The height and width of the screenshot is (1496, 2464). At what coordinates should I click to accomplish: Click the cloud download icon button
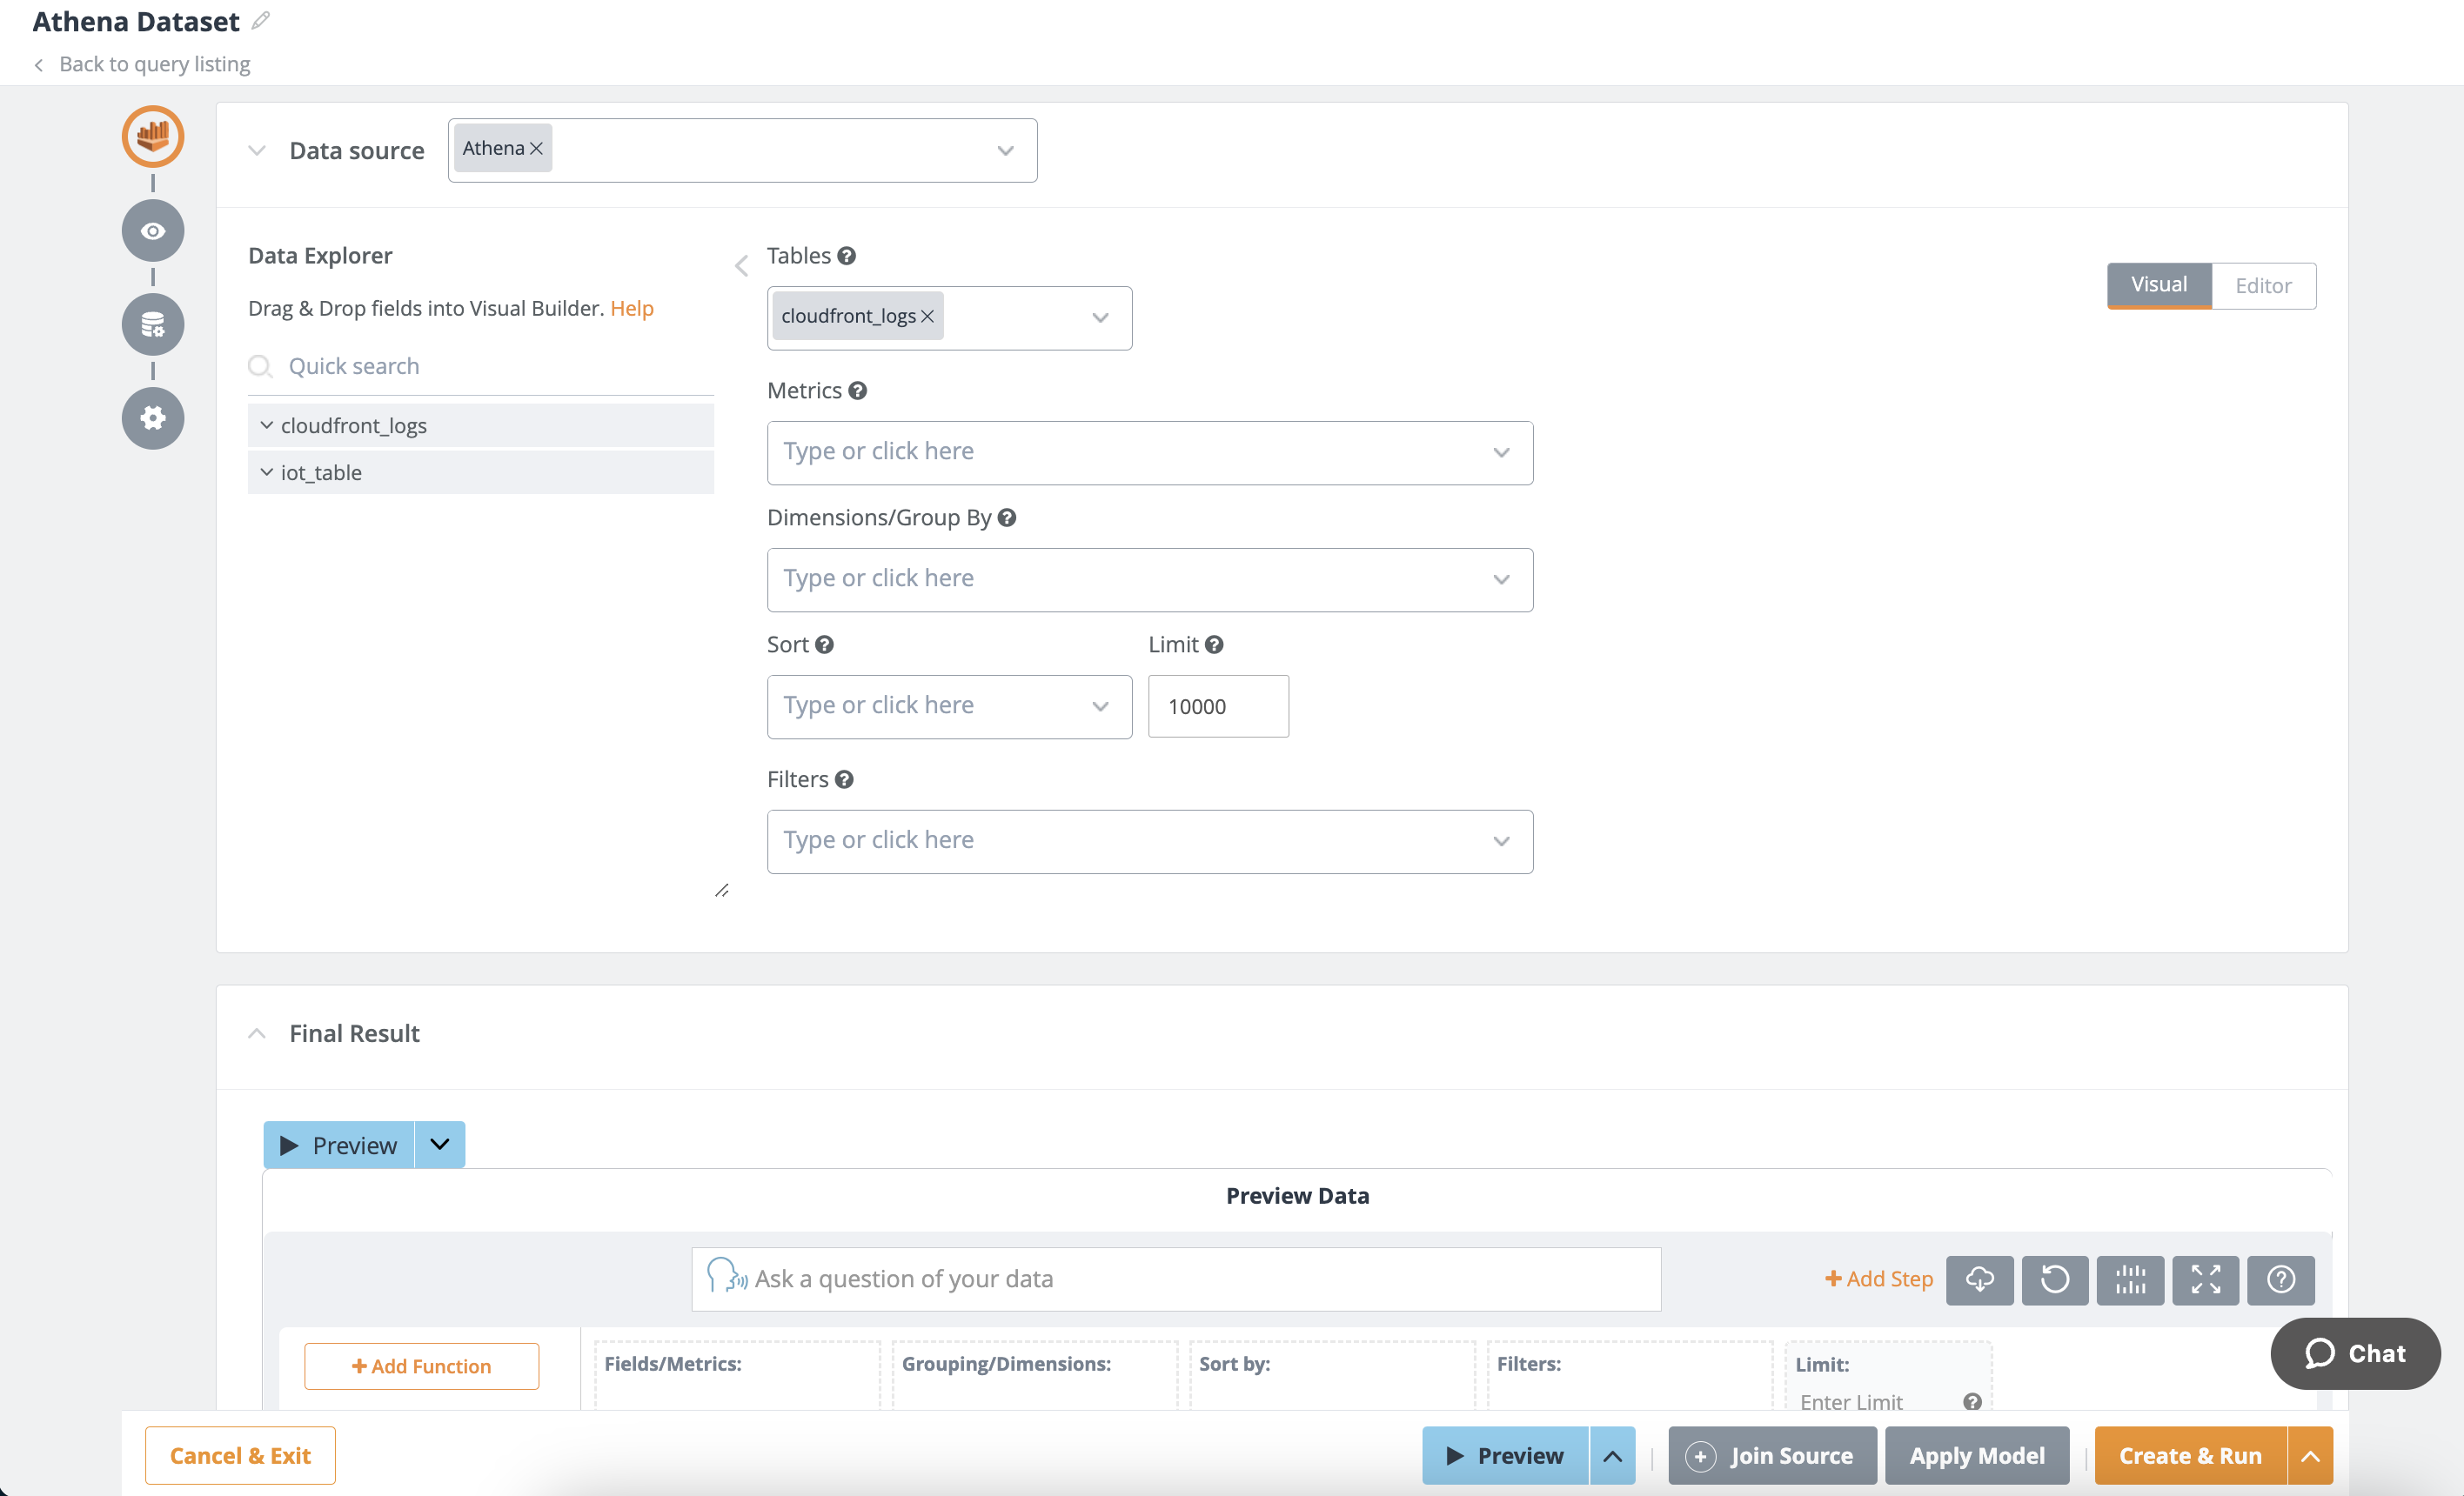(x=1979, y=1279)
